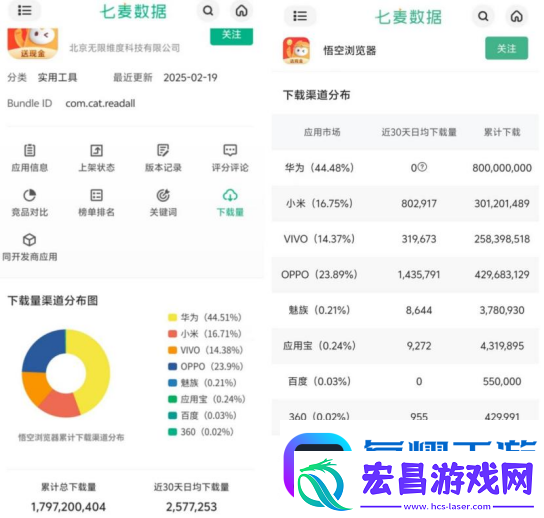Click the 下载量渠道分布图 chart heading
Screen dimensions: 544x518
point(53,300)
